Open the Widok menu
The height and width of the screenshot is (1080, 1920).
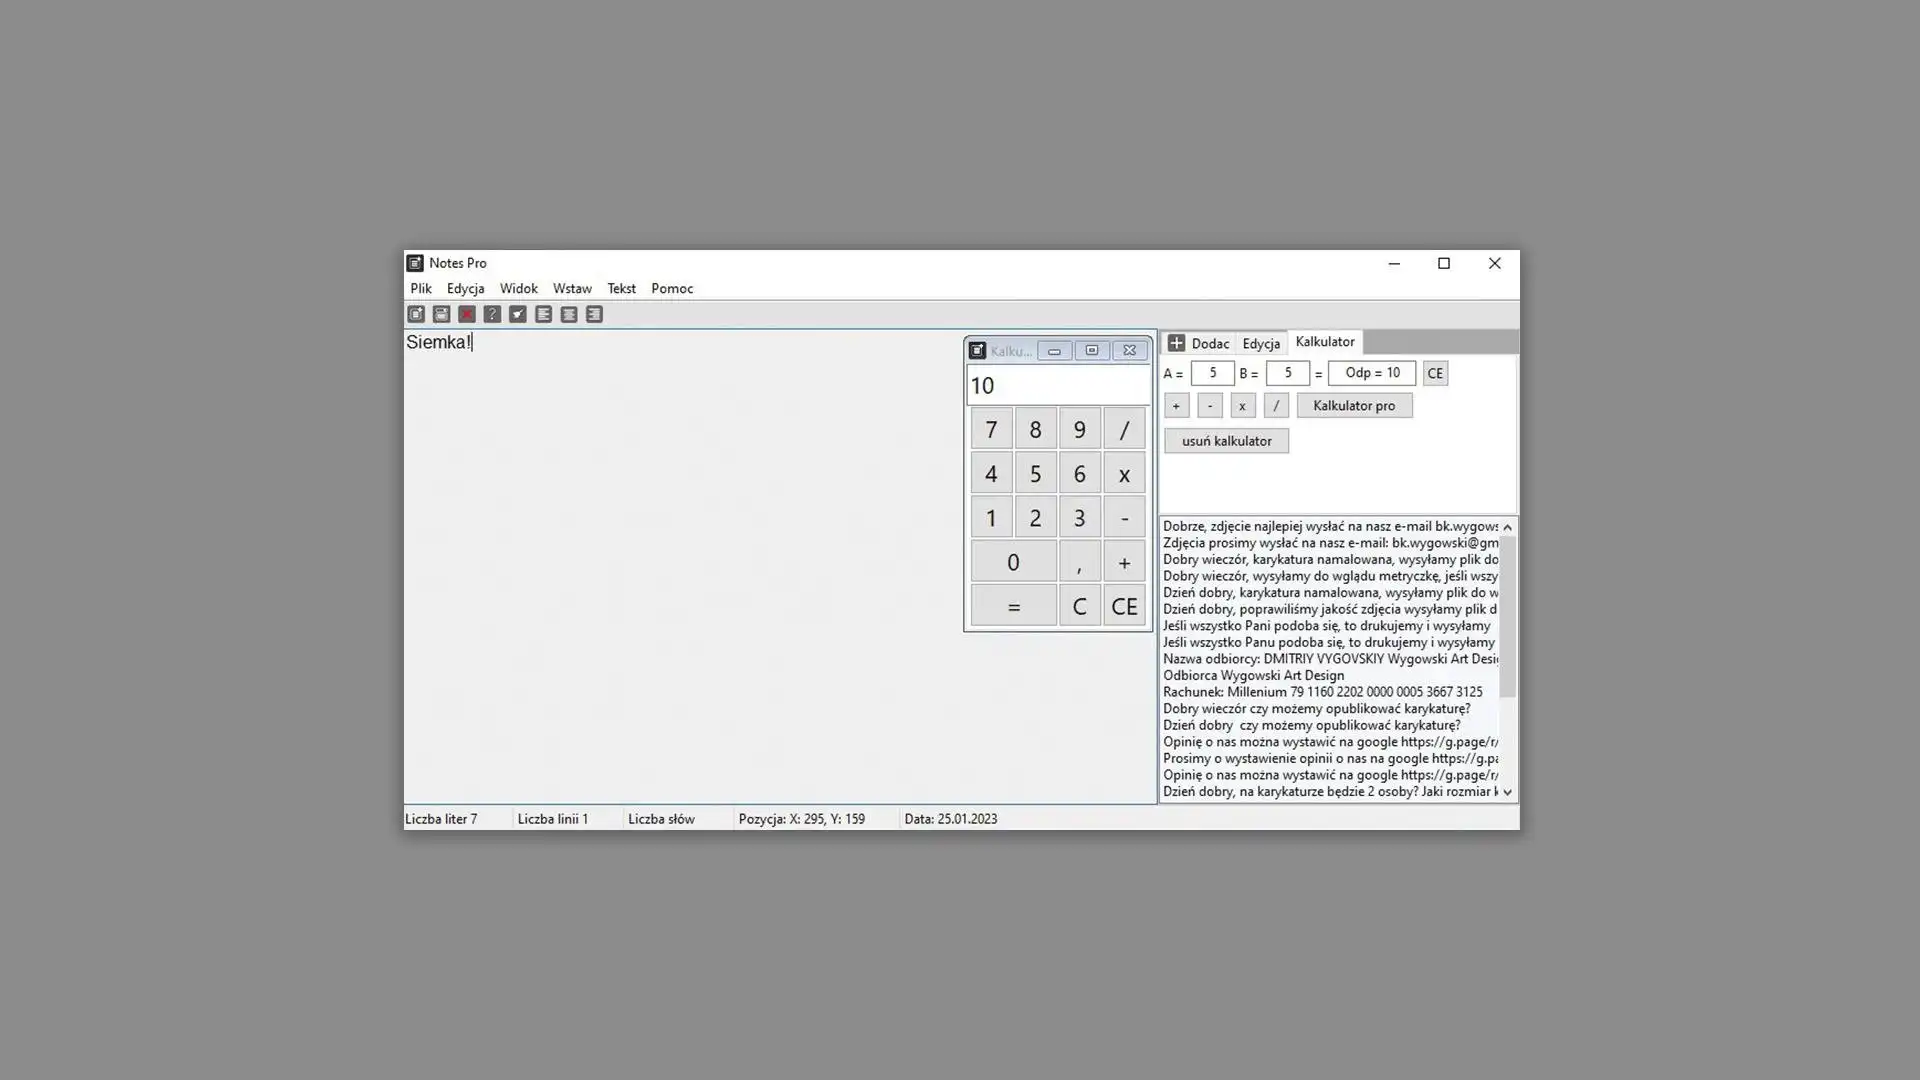(x=518, y=287)
